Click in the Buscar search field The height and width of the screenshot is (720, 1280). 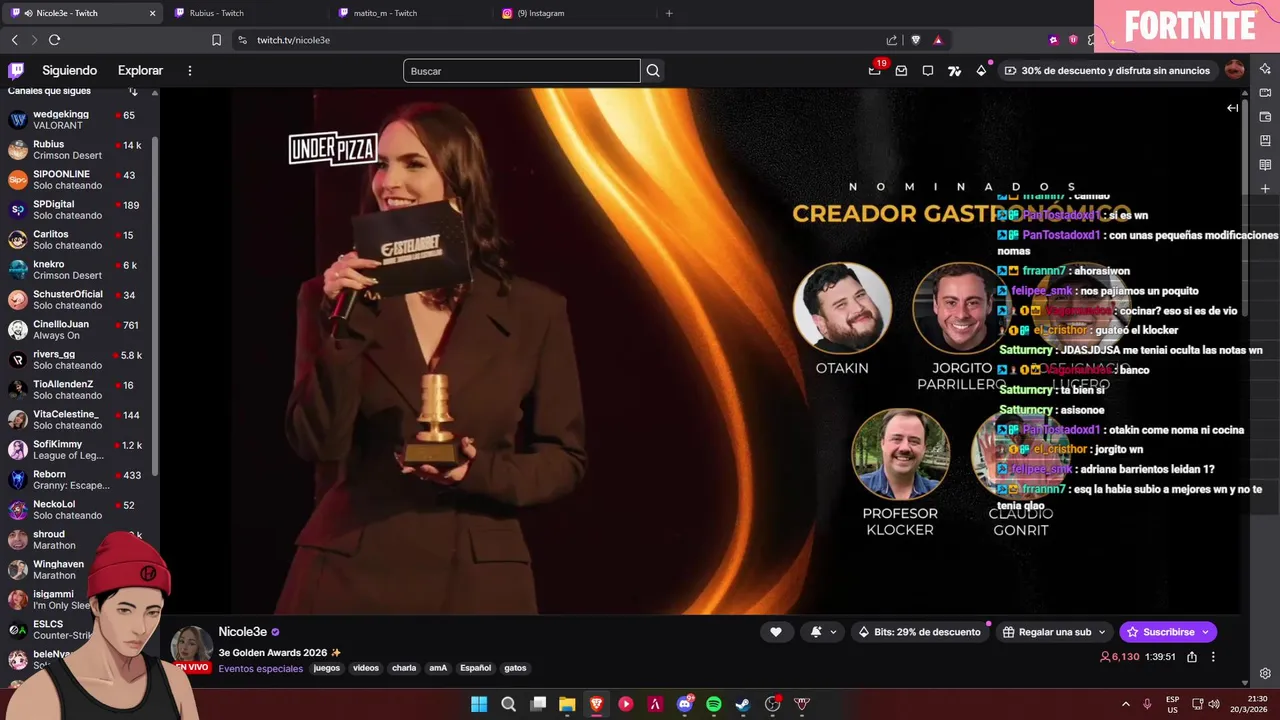coord(522,71)
